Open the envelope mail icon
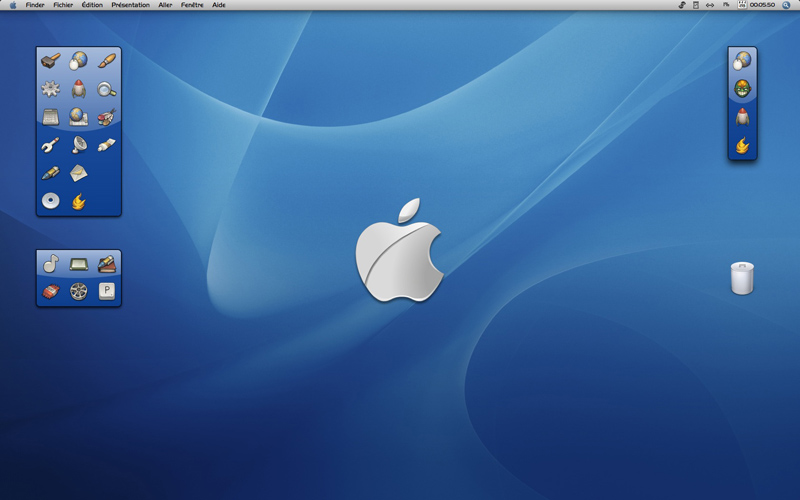The image size is (800, 500). click(78, 173)
